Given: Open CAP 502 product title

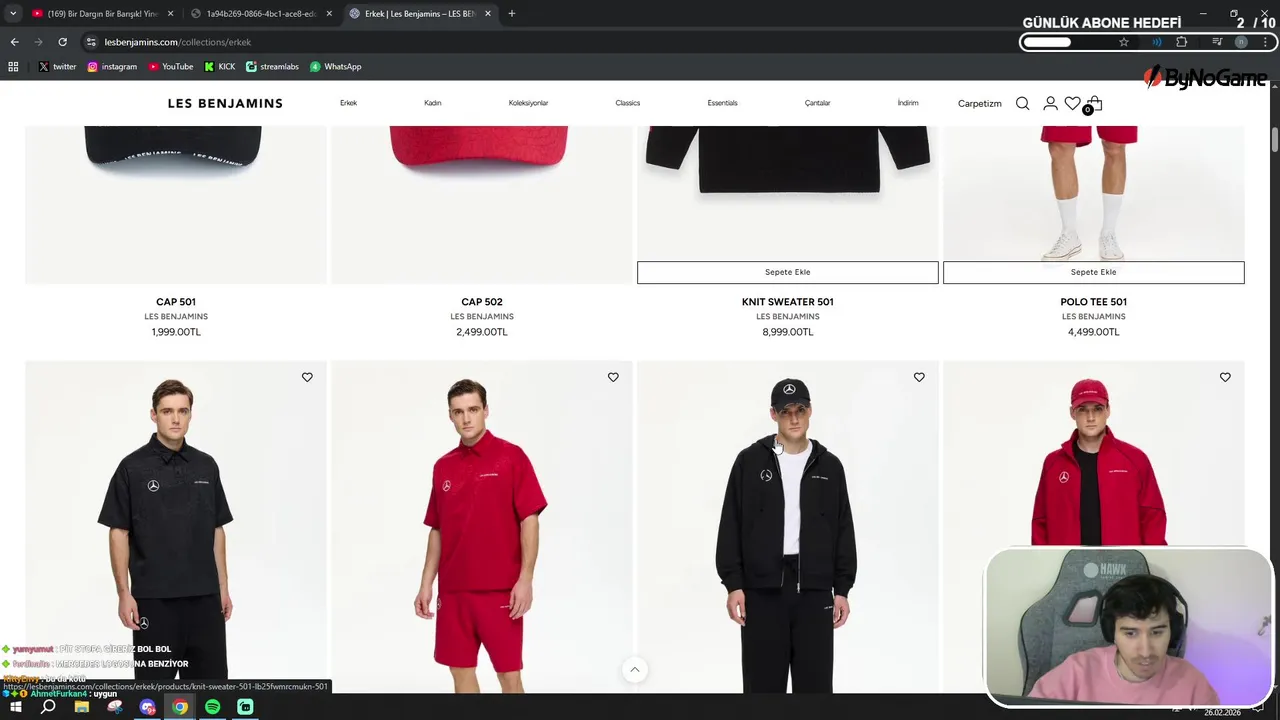Looking at the screenshot, I should [482, 302].
